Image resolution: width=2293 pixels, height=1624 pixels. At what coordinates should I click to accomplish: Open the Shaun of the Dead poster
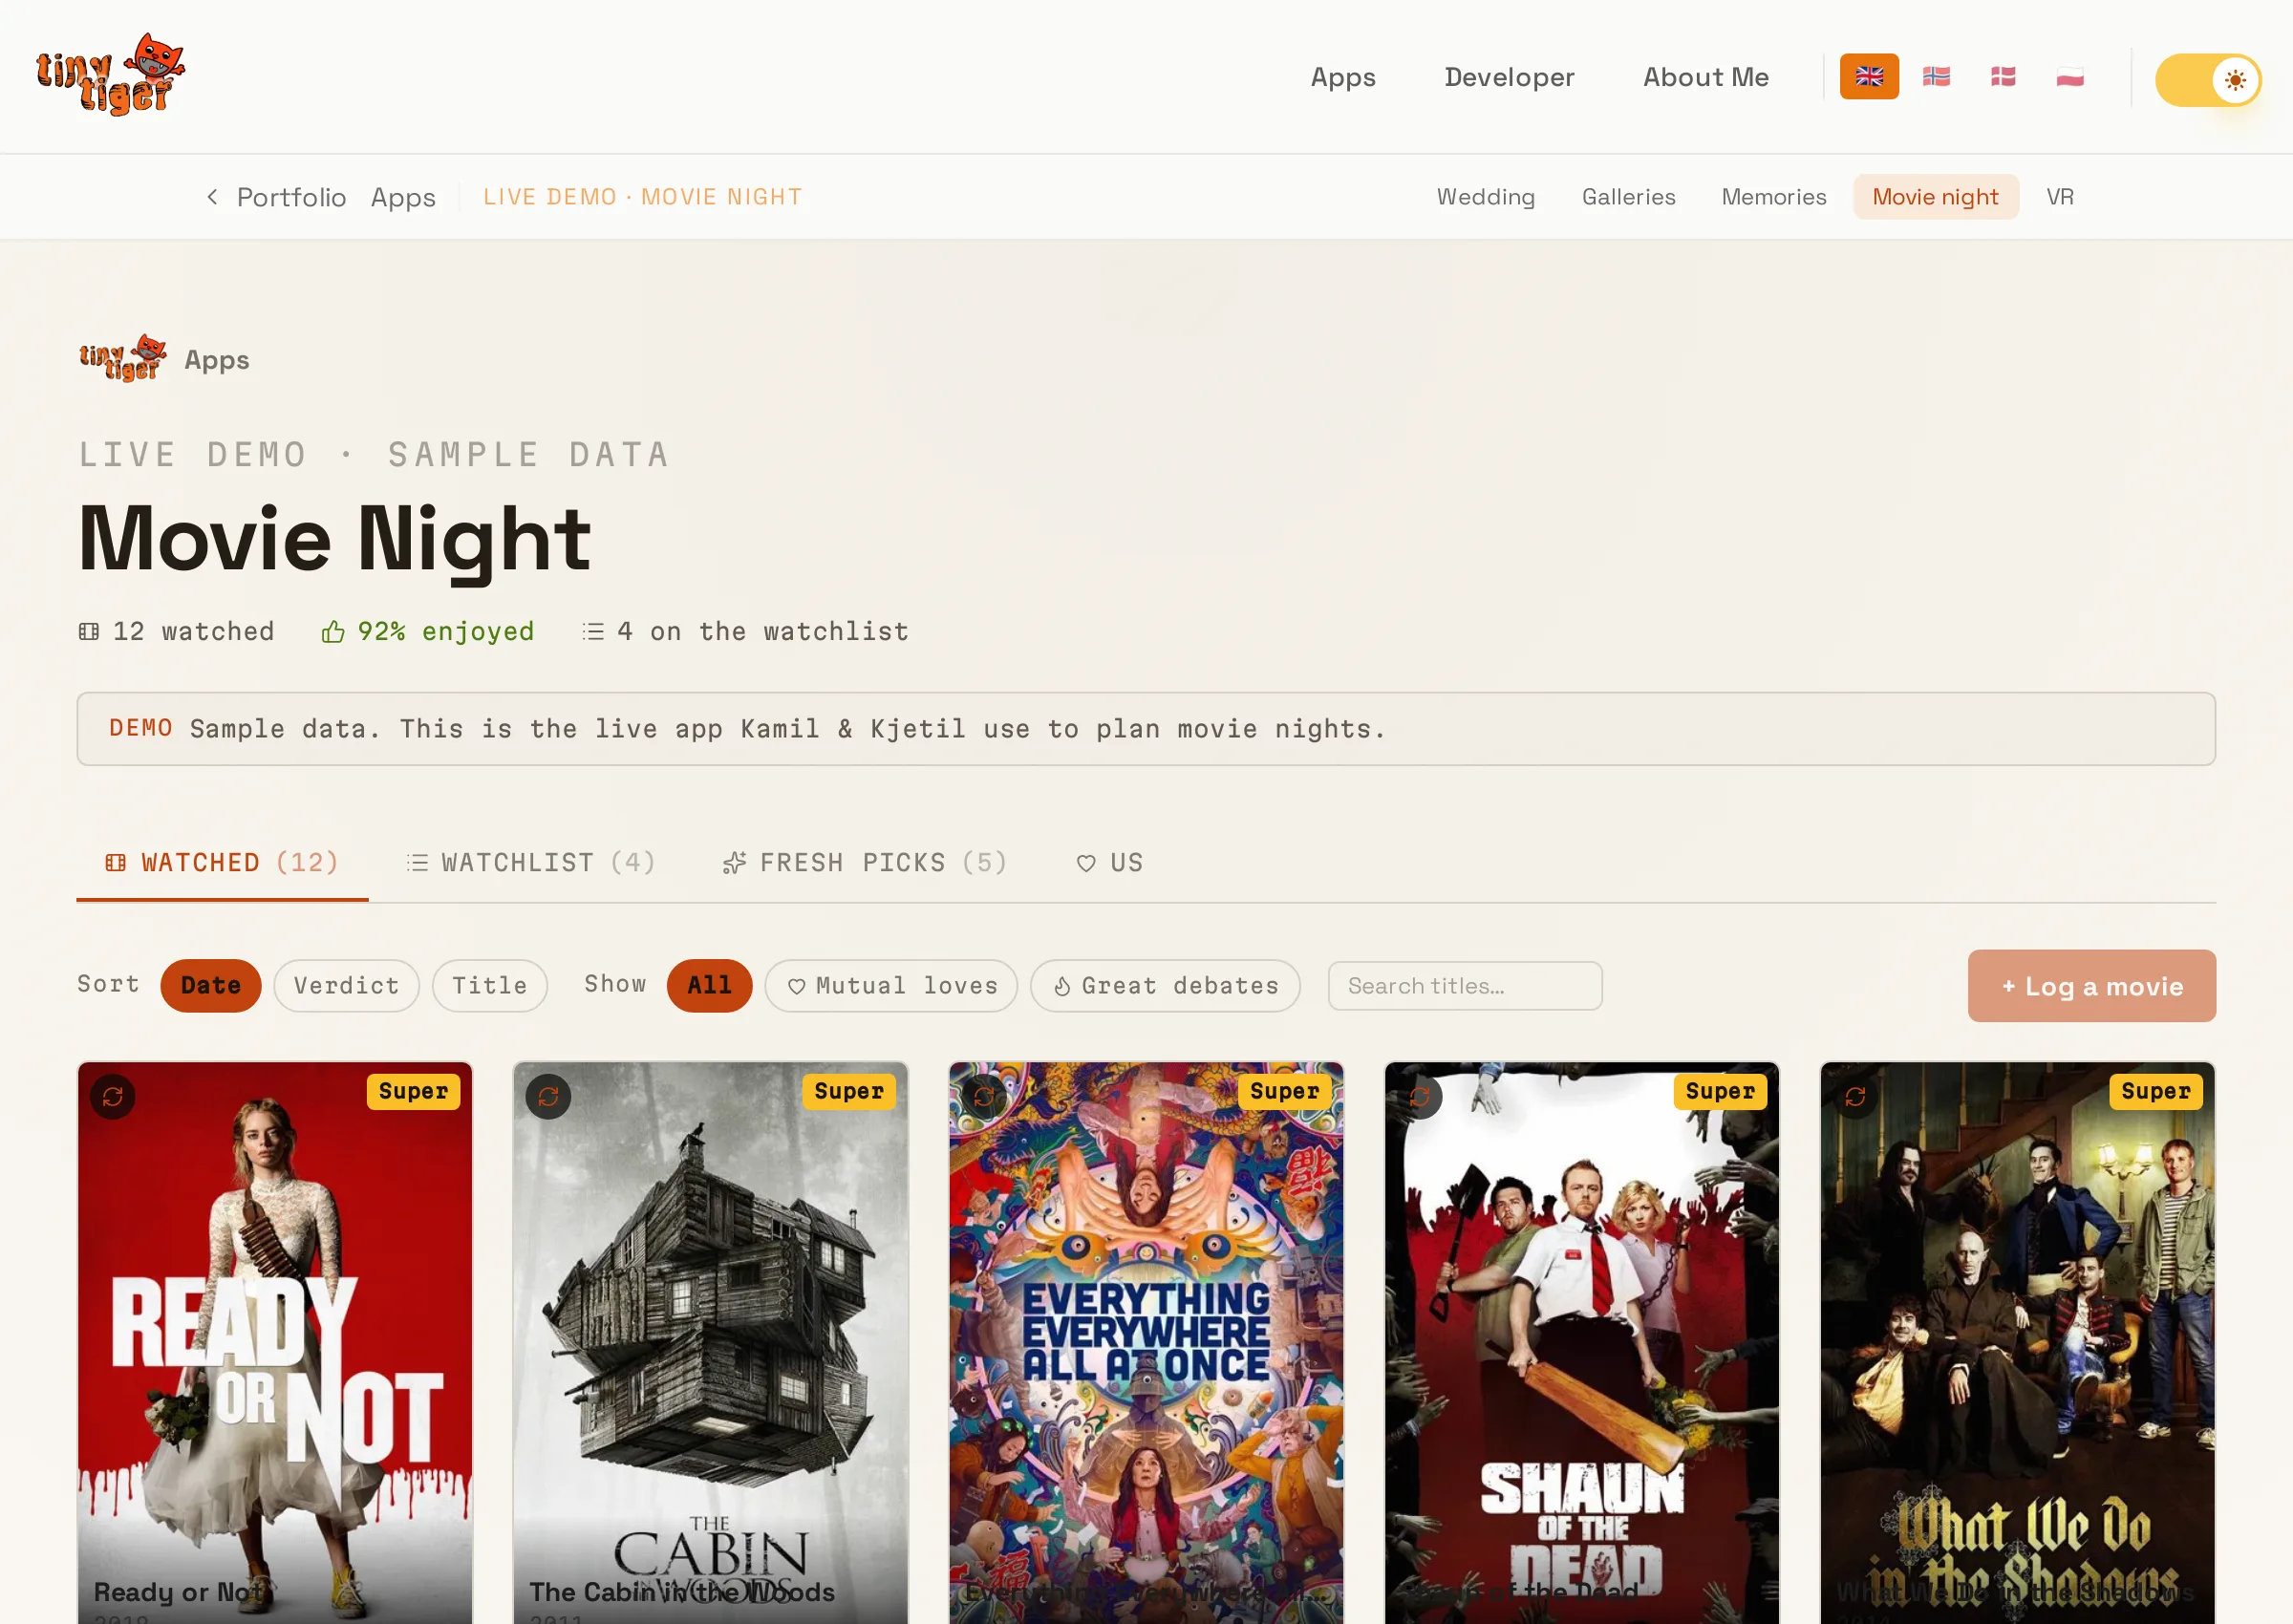pos(1581,1343)
